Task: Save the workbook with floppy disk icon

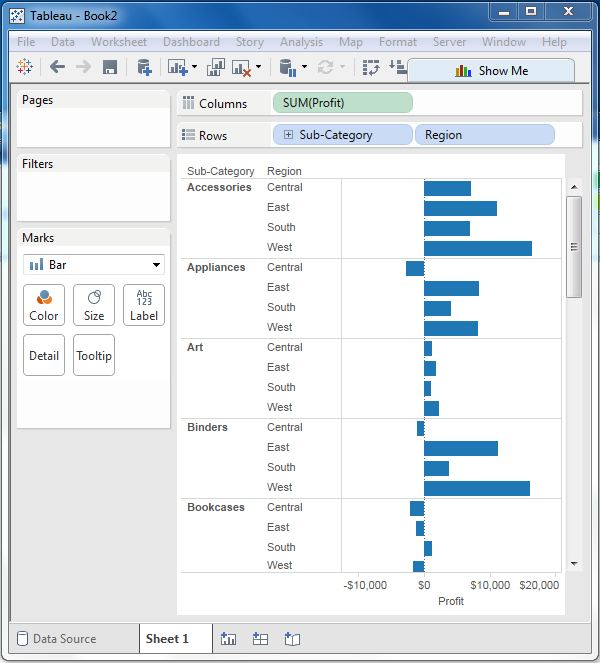Action: click(110, 68)
